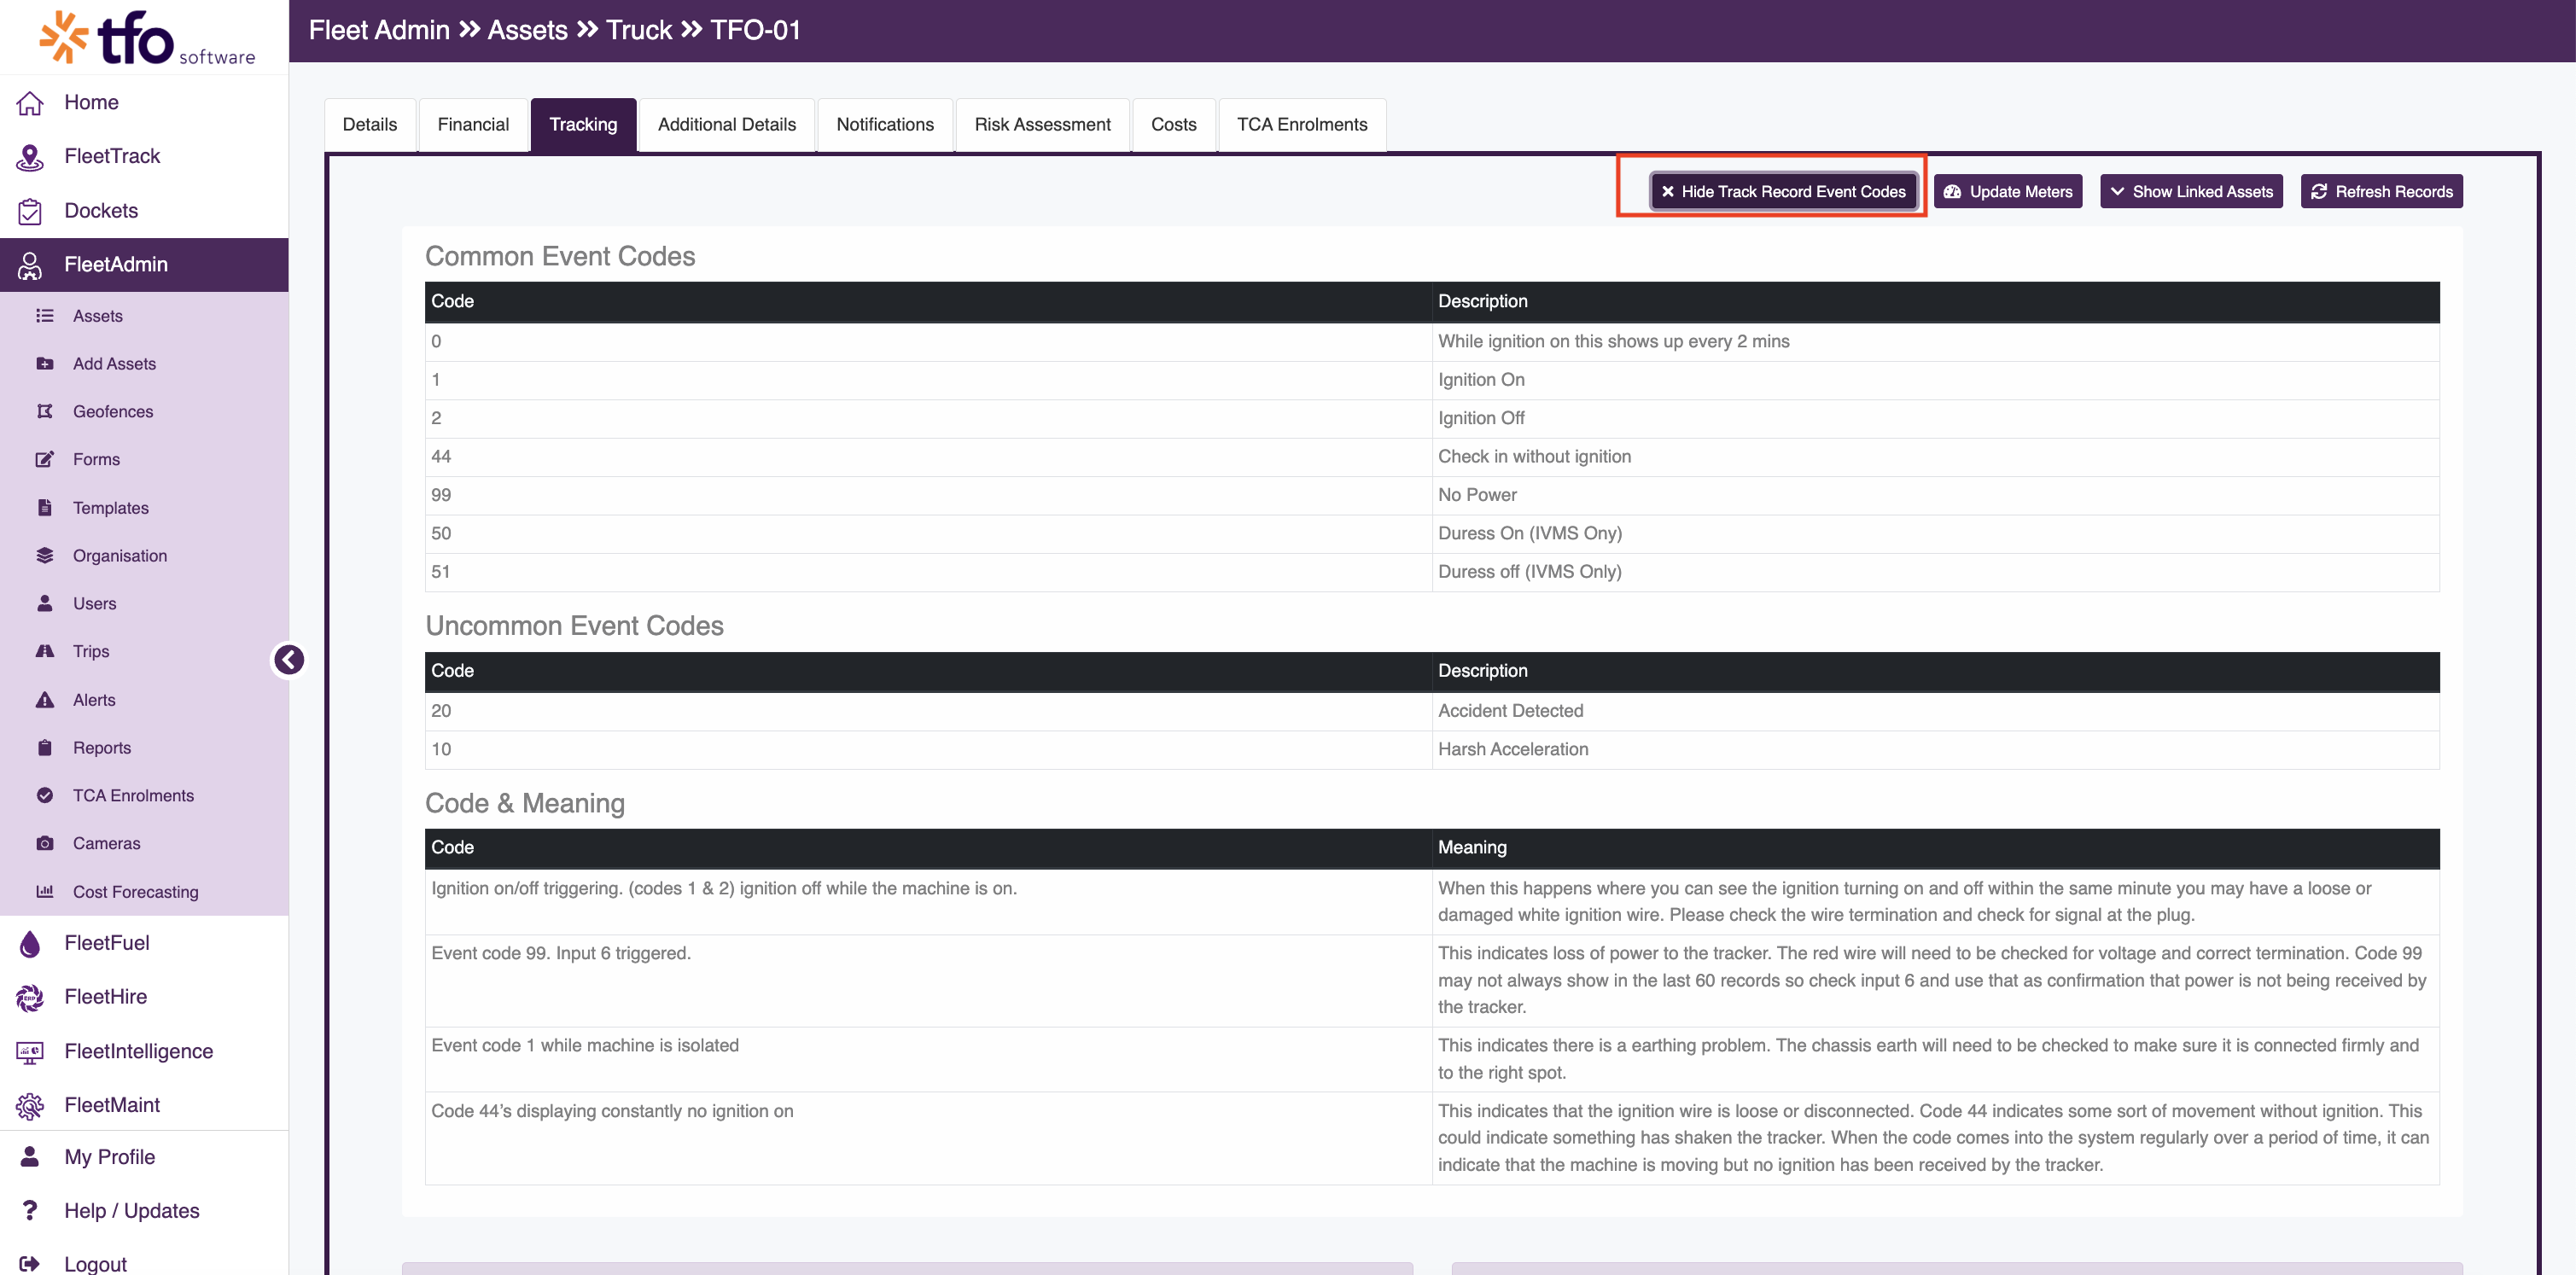Click the My Profile person icon
The width and height of the screenshot is (2576, 1275).
pyautogui.click(x=30, y=1157)
